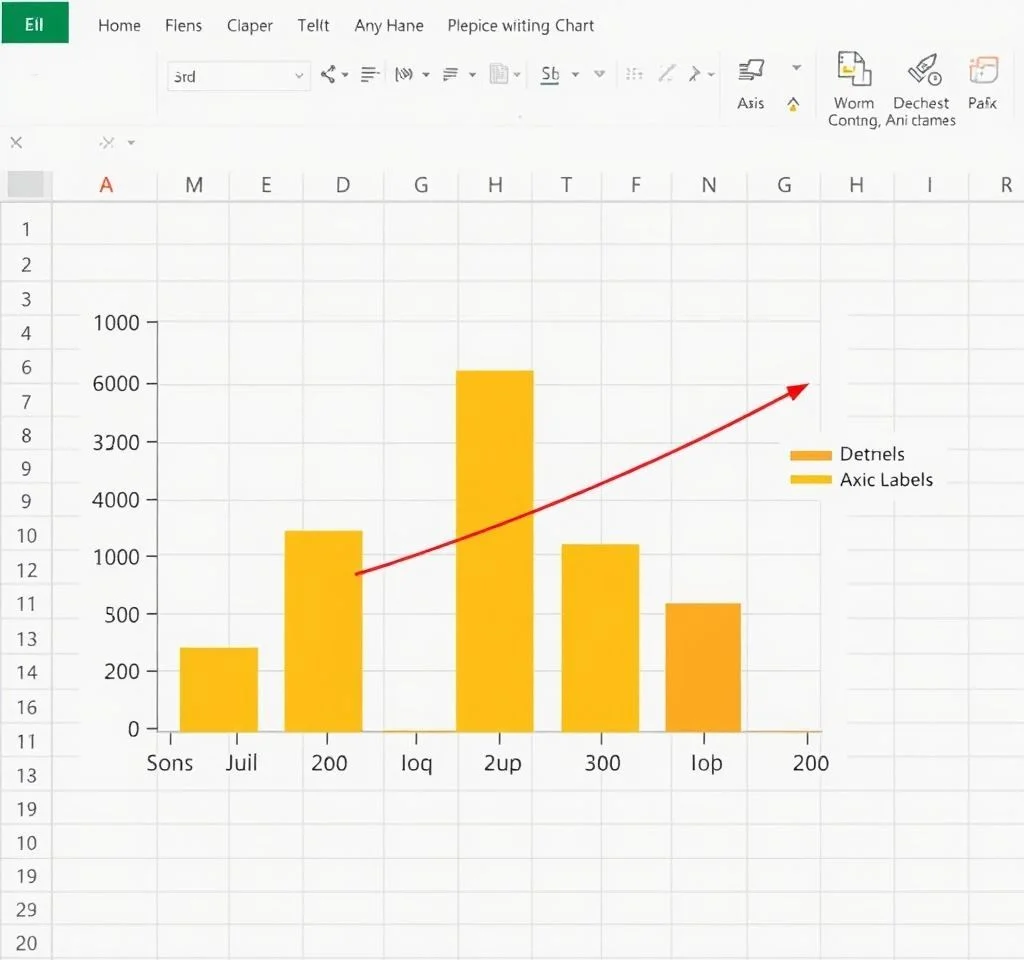Click the underlined Sb icon

(x=550, y=74)
